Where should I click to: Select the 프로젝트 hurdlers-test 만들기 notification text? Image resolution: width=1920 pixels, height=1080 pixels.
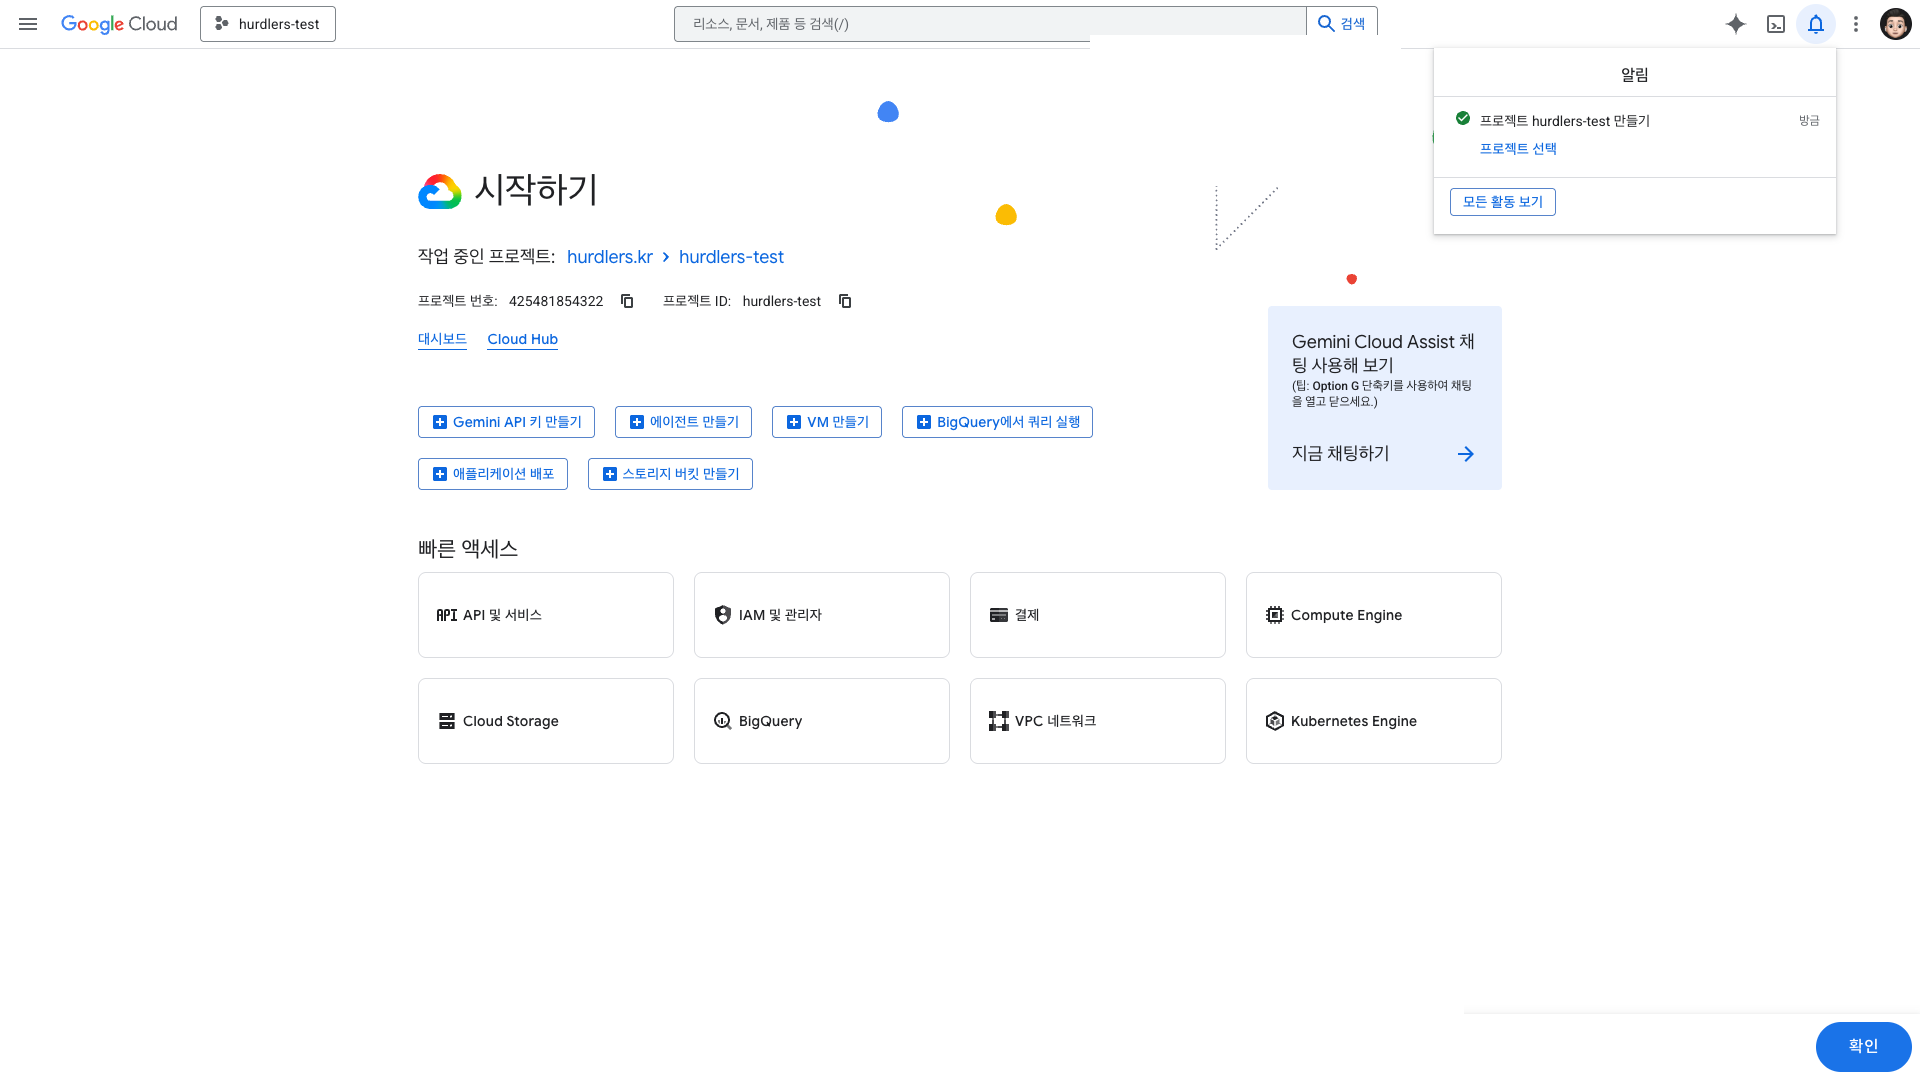pyautogui.click(x=1565, y=121)
